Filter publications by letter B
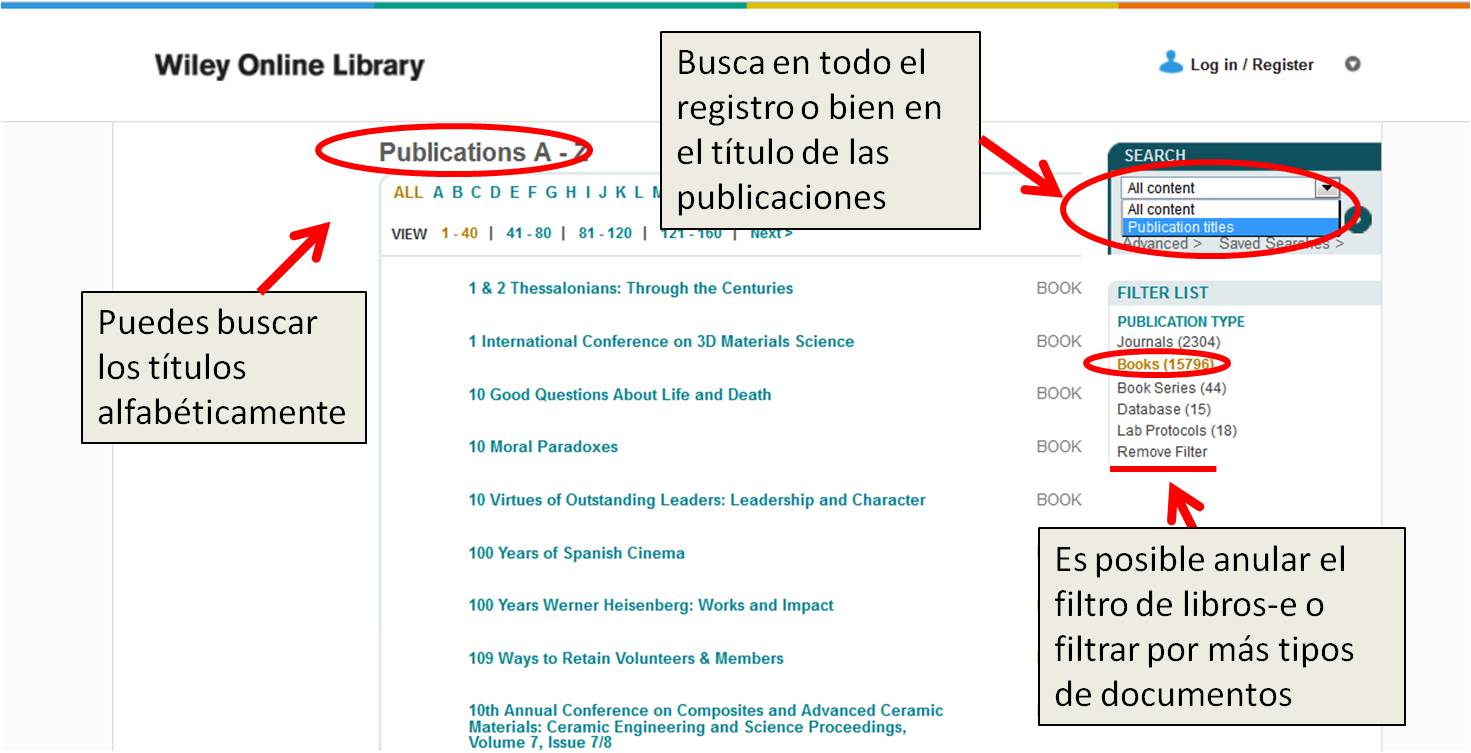The height and width of the screenshot is (753, 1471). pyautogui.click(x=457, y=193)
